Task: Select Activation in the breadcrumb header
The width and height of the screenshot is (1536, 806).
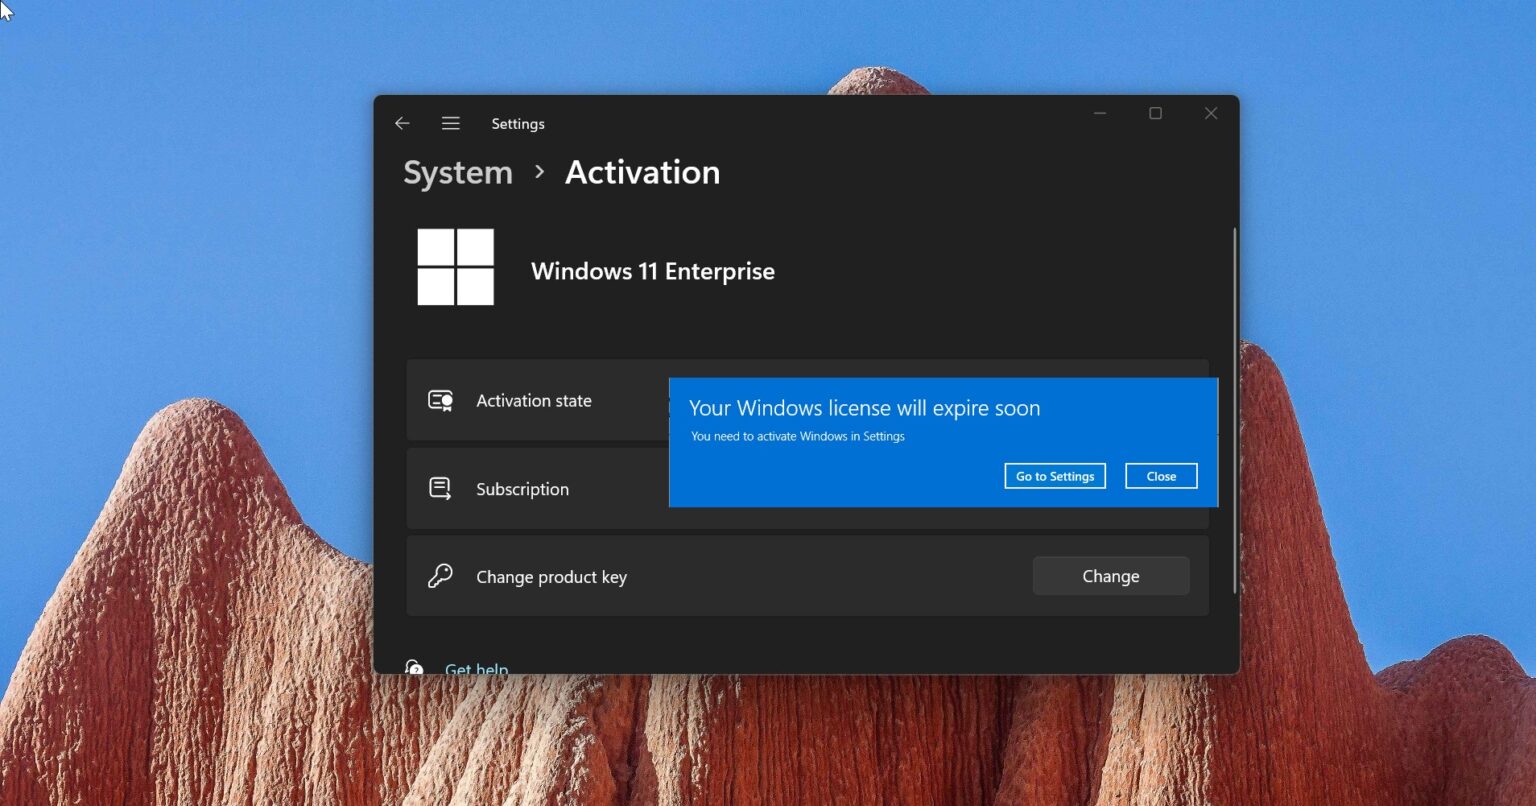Action: 642,172
